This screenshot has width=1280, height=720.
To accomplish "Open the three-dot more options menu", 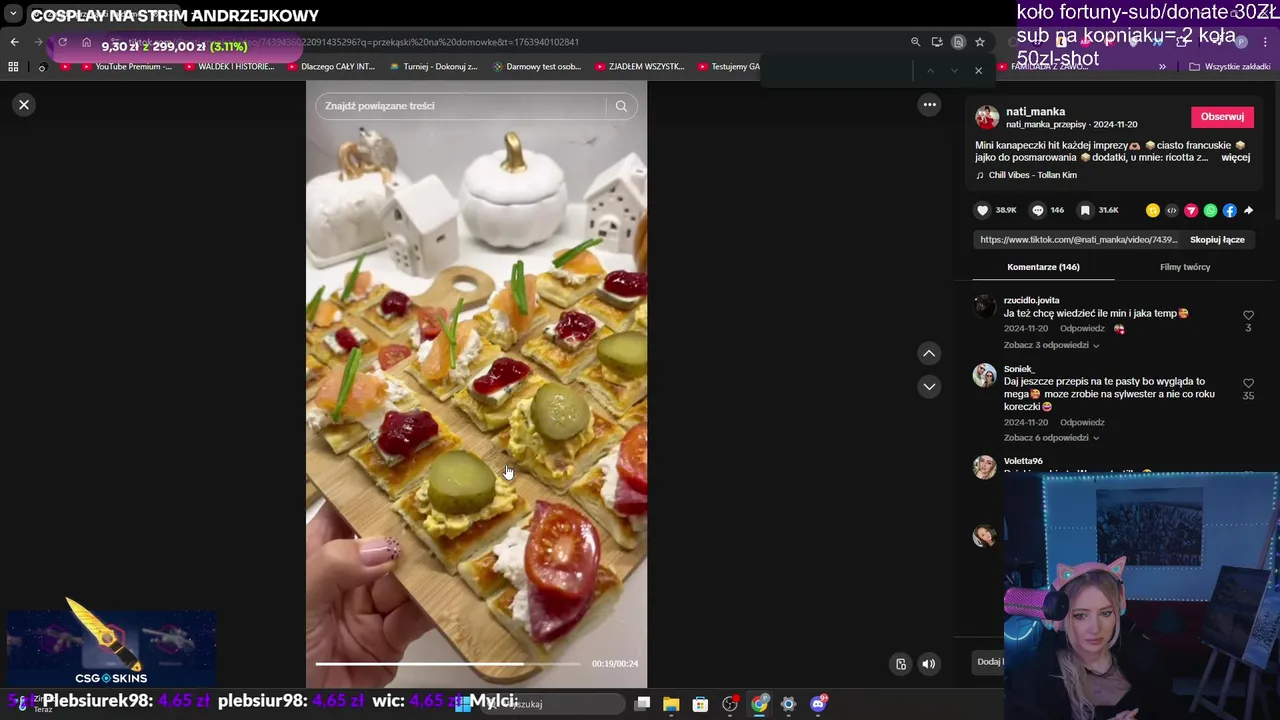I will click(x=929, y=105).
